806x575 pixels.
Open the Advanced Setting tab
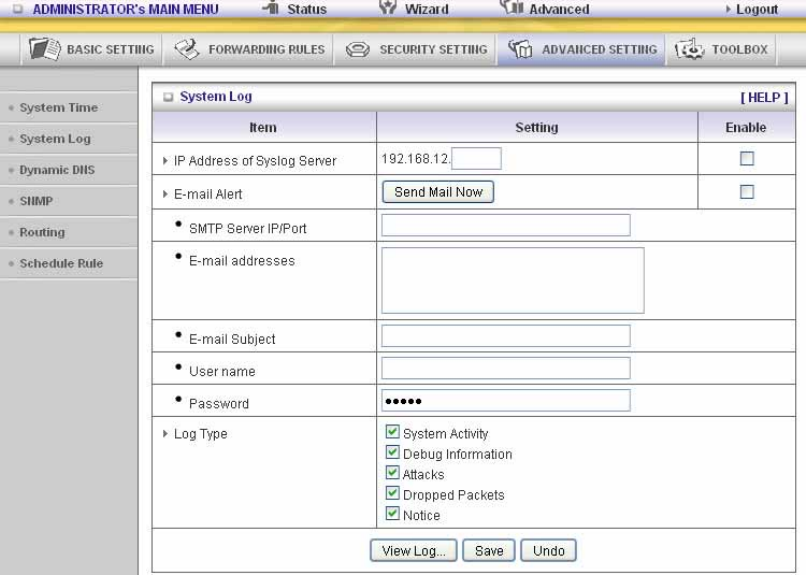point(581,49)
